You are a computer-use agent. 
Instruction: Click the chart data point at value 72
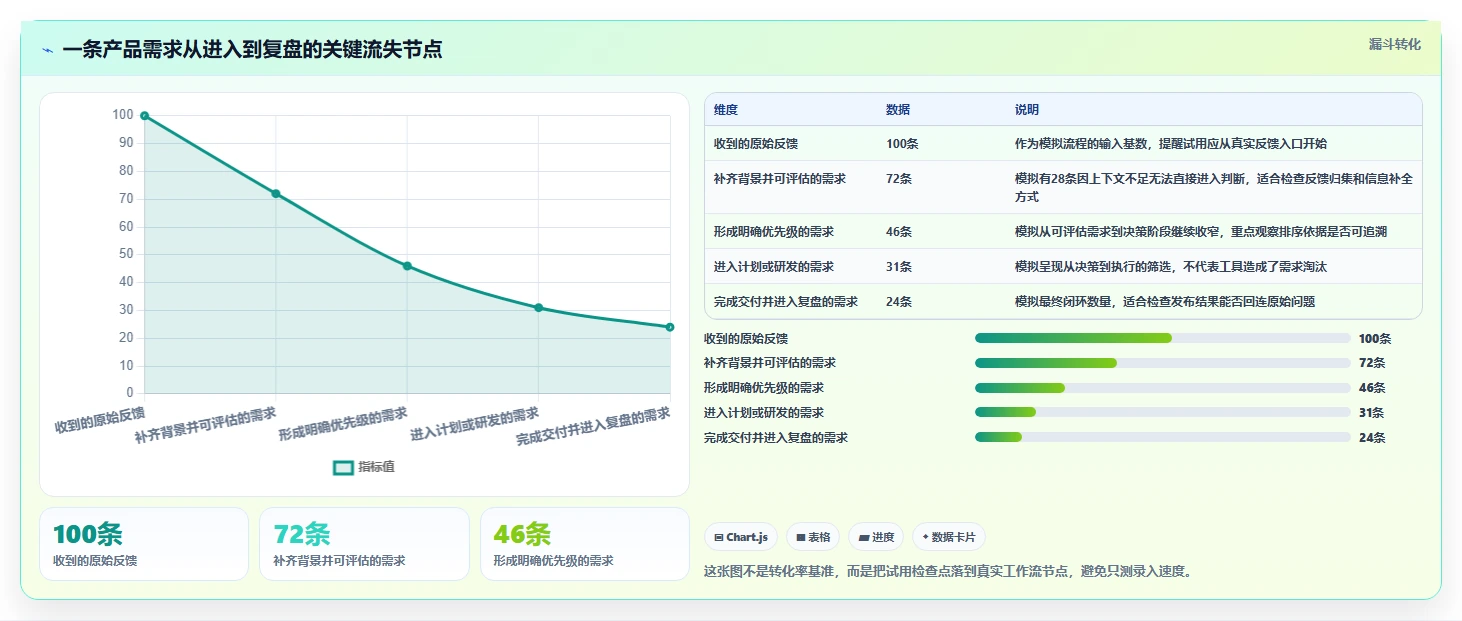click(x=276, y=194)
